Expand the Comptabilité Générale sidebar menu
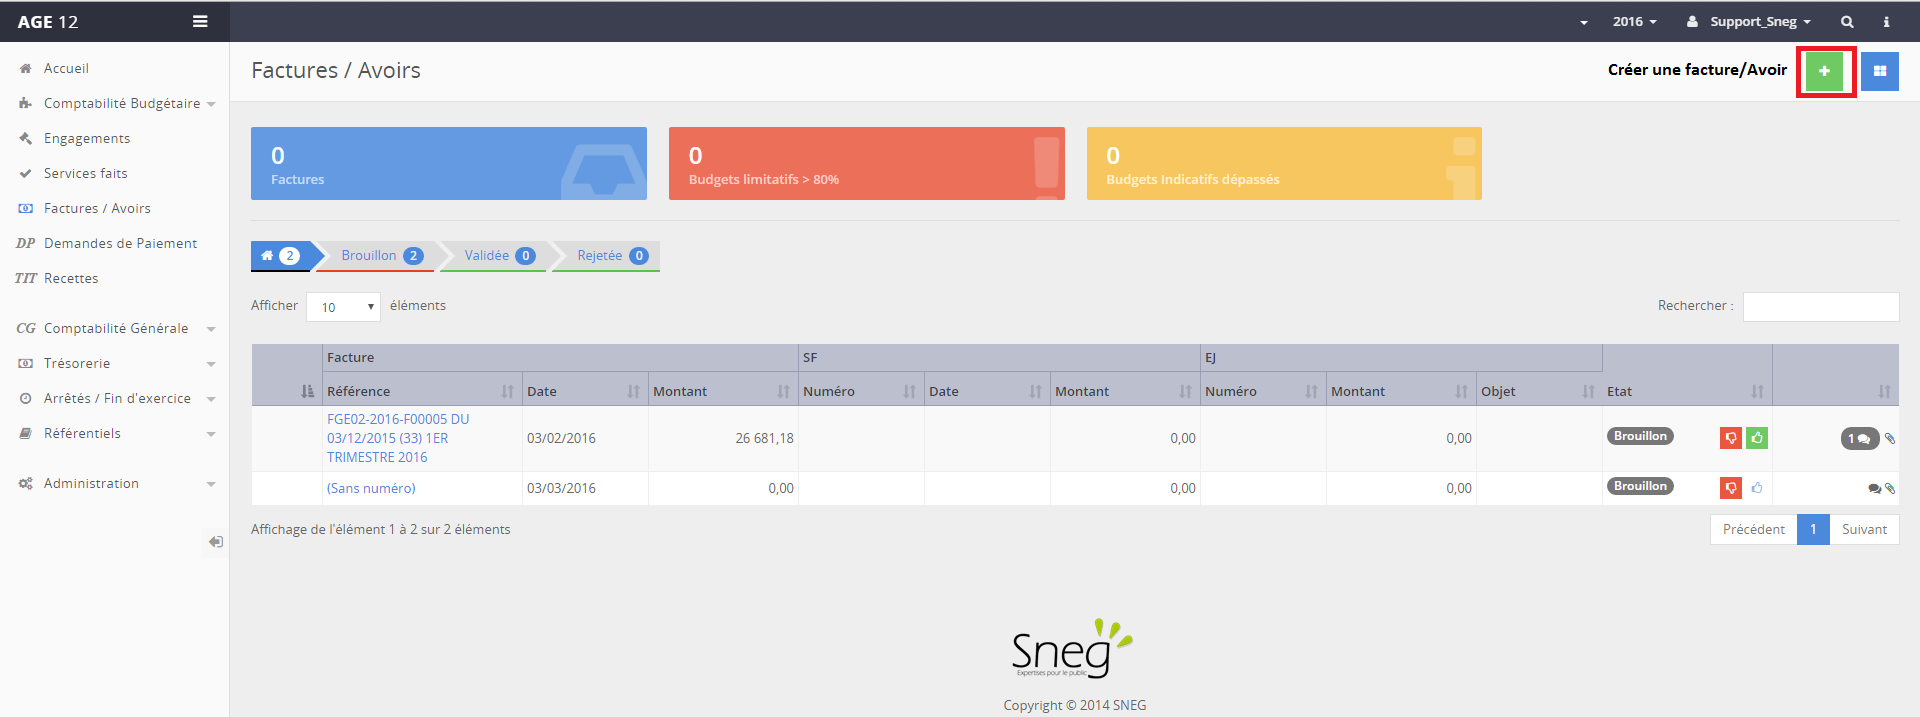Screen dimensions: 1920x717 (115, 329)
